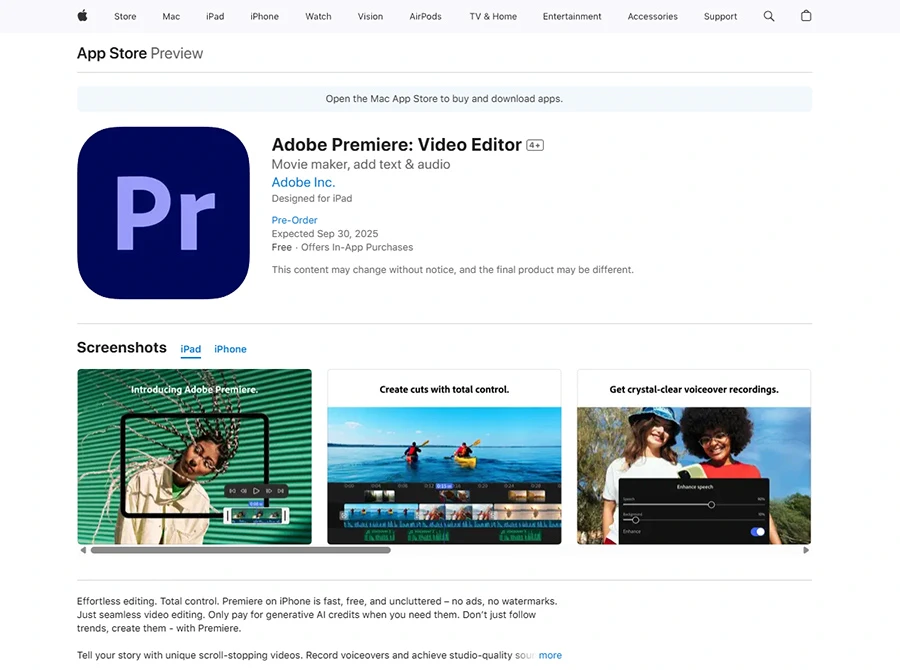Click the shopping bag icon
This screenshot has height=670, width=900.
[x=806, y=16]
